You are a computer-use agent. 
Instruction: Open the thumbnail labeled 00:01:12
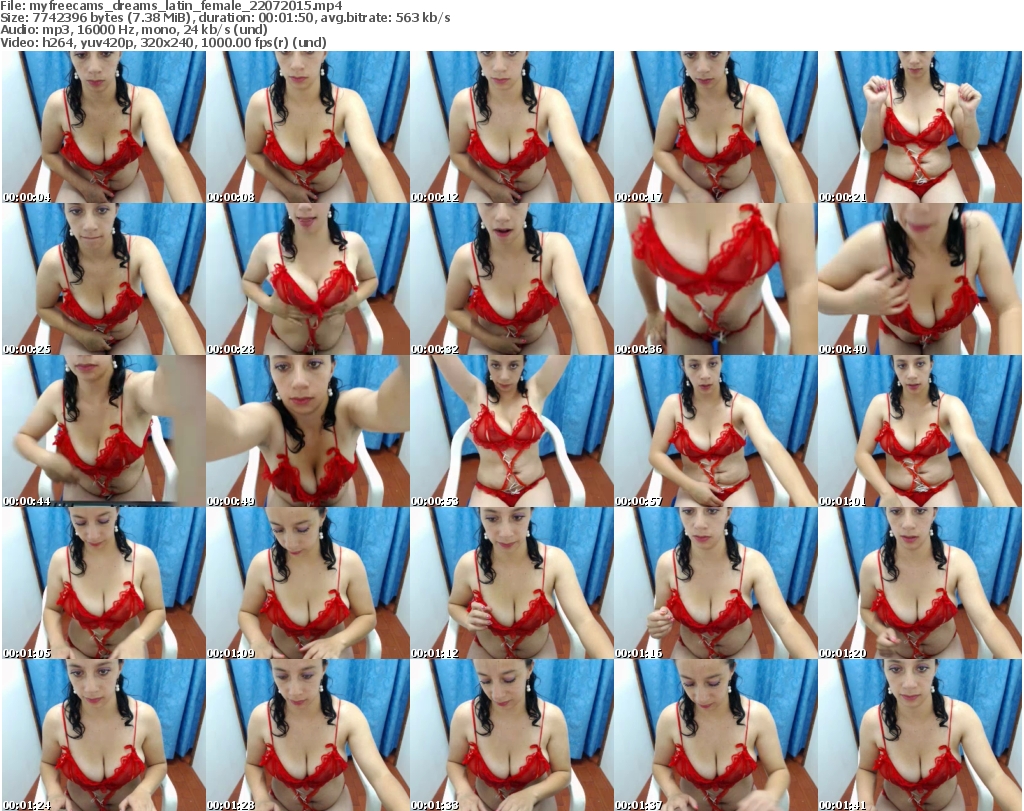(x=512, y=583)
